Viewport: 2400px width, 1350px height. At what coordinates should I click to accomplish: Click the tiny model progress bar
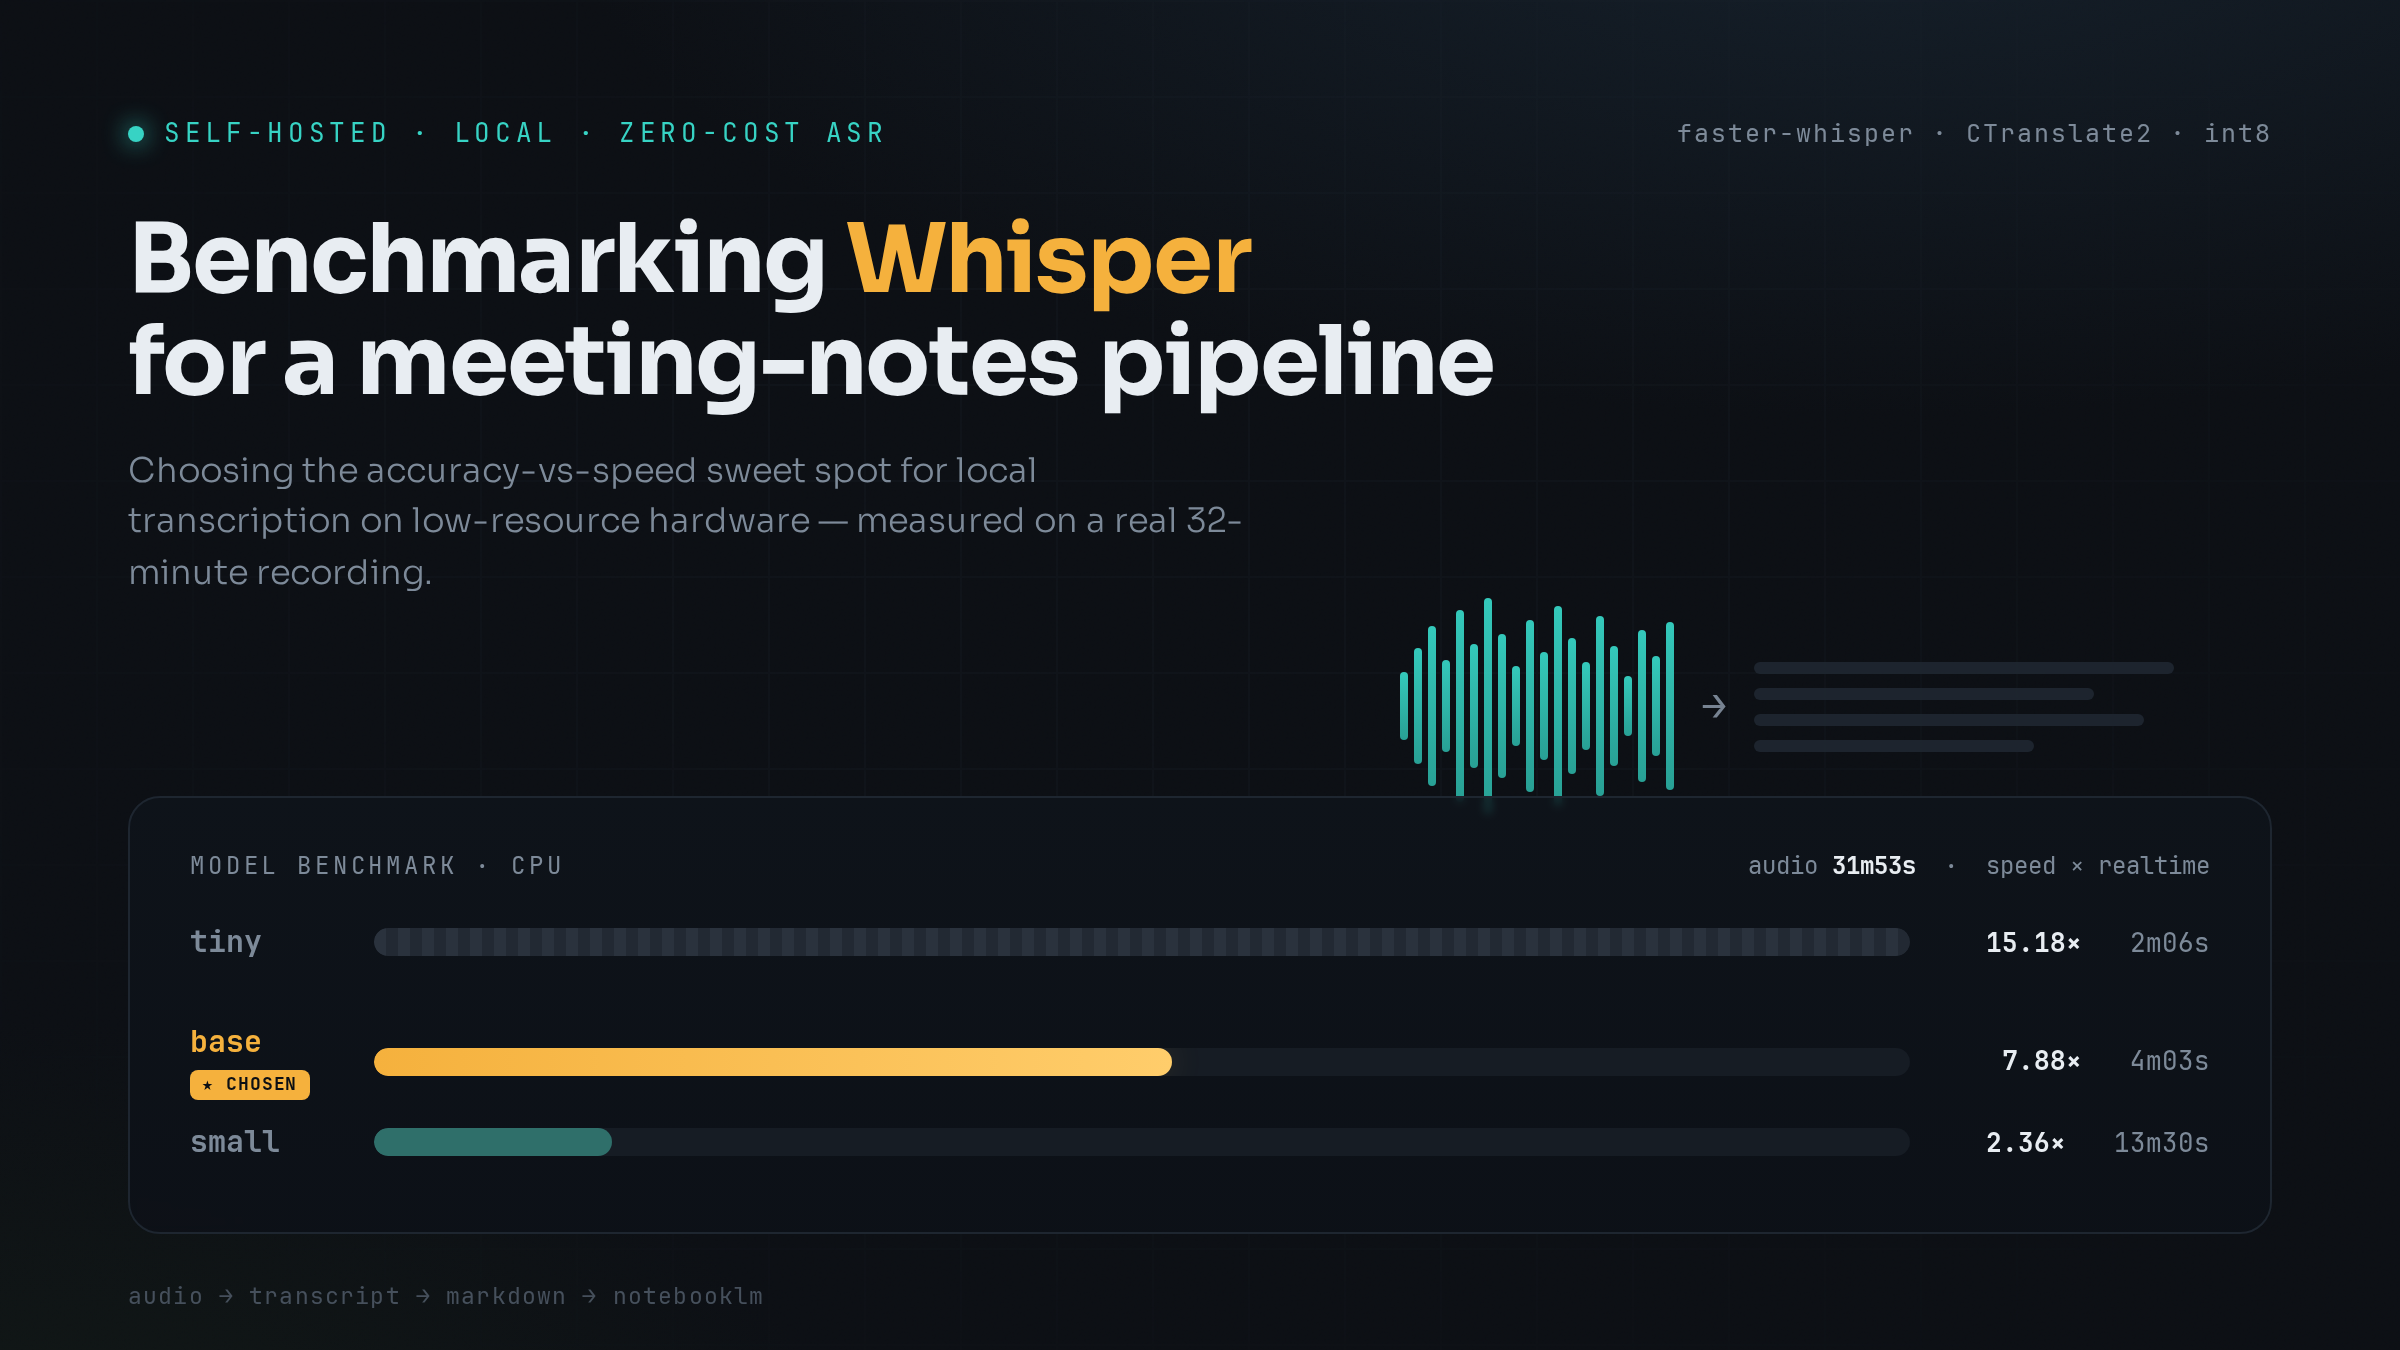pyautogui.click(x=1141, y=942)
